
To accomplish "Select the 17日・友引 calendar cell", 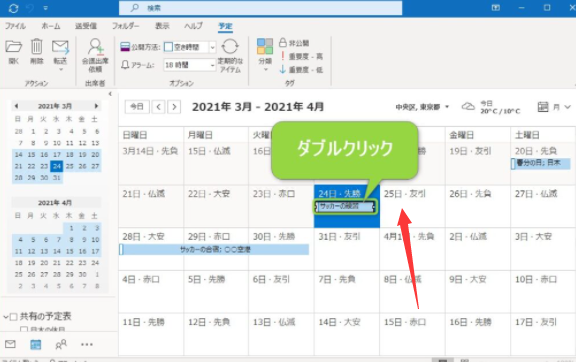I will point(543,334).
